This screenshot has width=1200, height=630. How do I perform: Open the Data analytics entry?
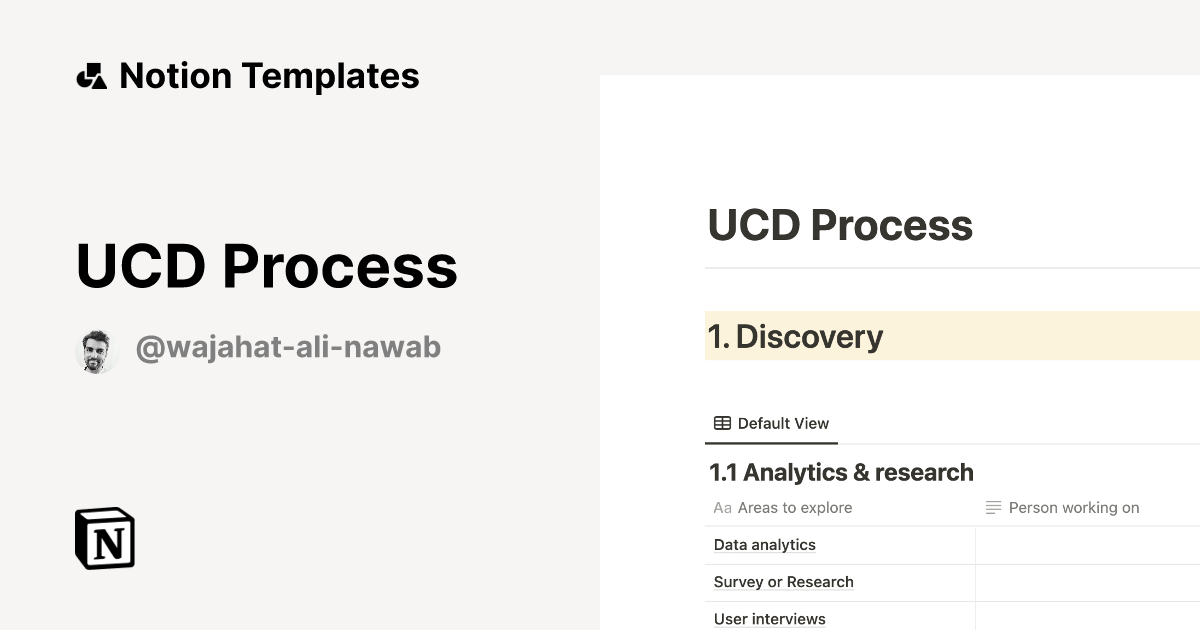coord(764,545)
